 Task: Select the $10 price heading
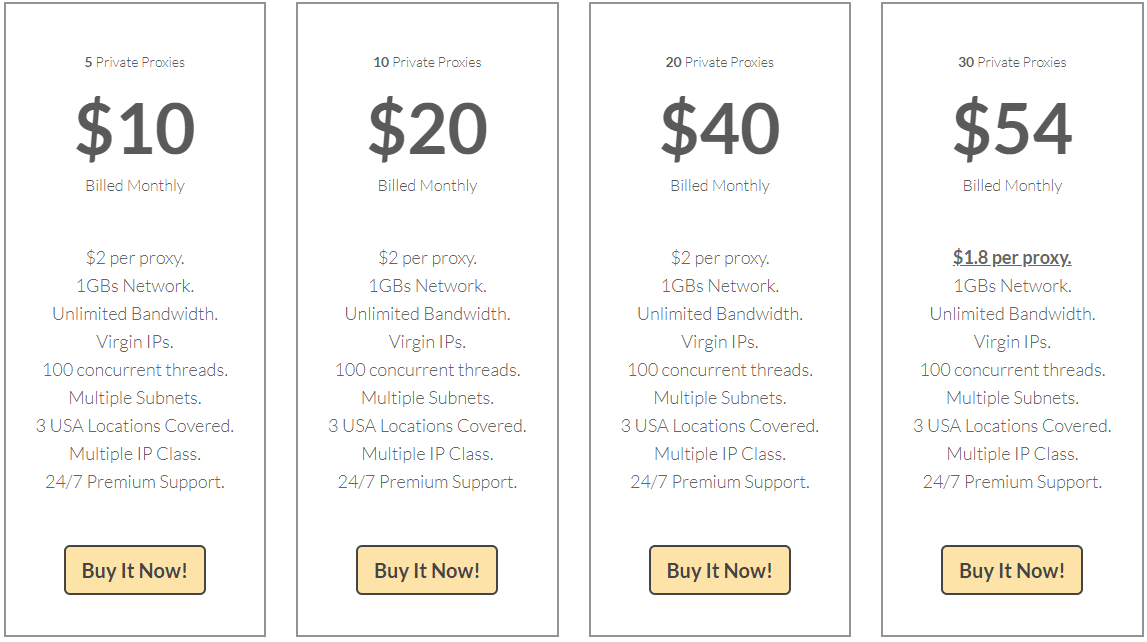[135, 129]
